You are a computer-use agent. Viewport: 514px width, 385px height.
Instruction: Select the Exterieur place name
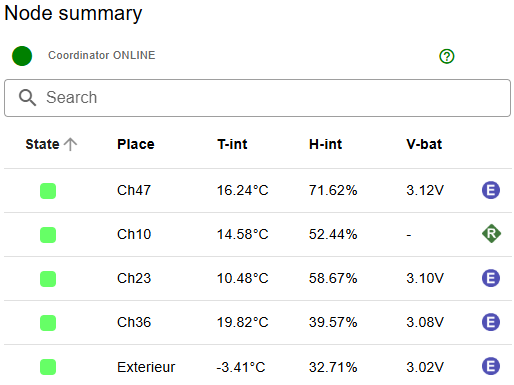click(x=146, y=367)
